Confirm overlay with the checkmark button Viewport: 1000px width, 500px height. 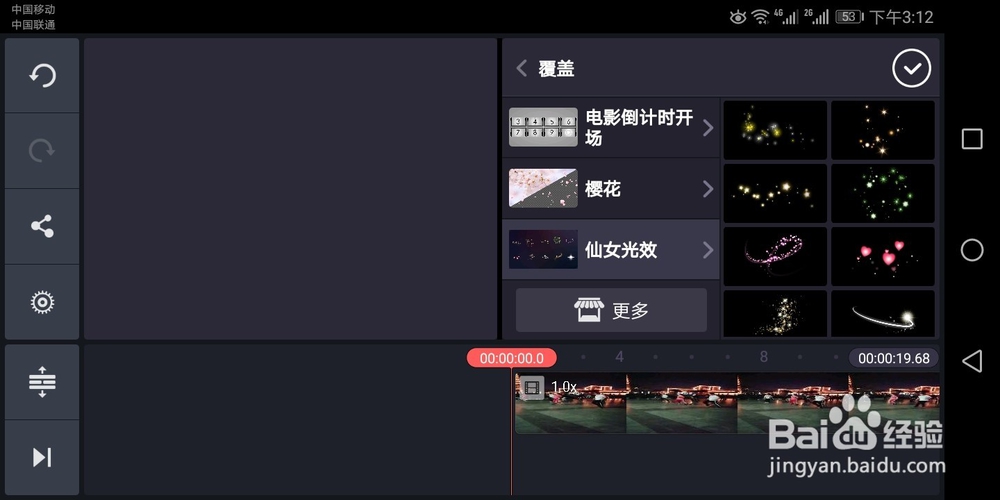(911, 68)
